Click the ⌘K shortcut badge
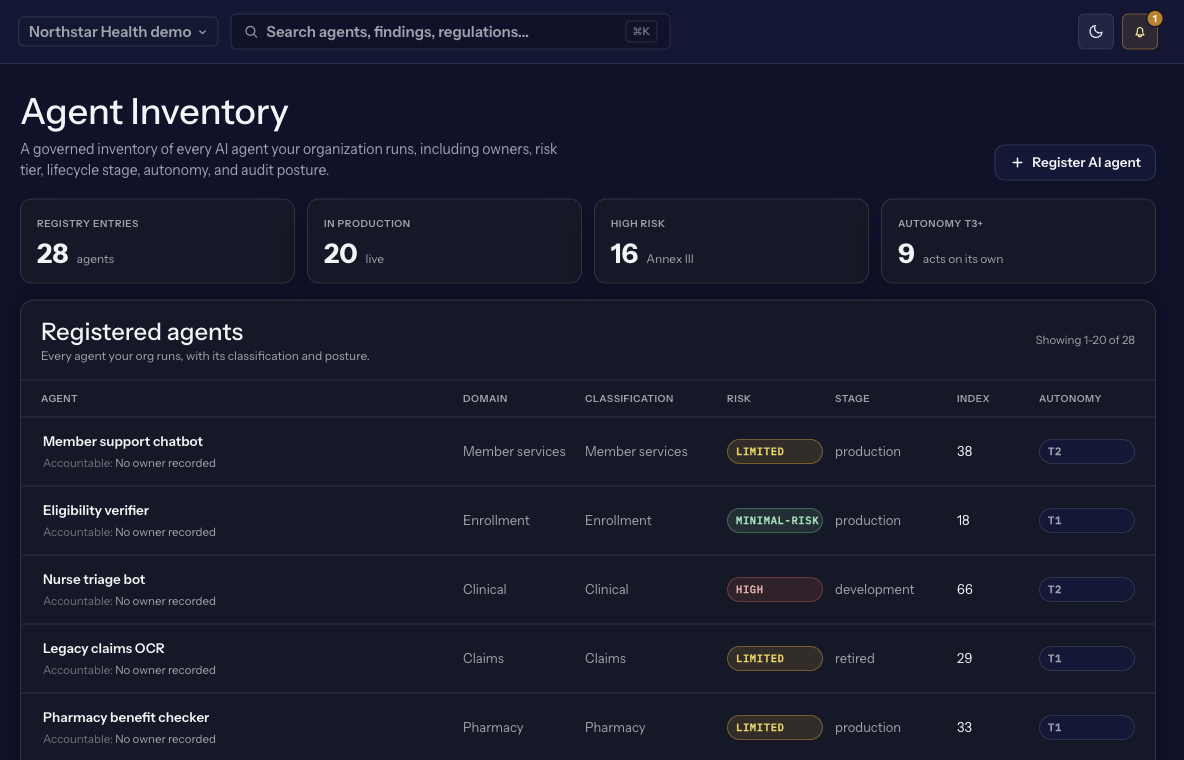1184x760 pixels. (641, 32)
